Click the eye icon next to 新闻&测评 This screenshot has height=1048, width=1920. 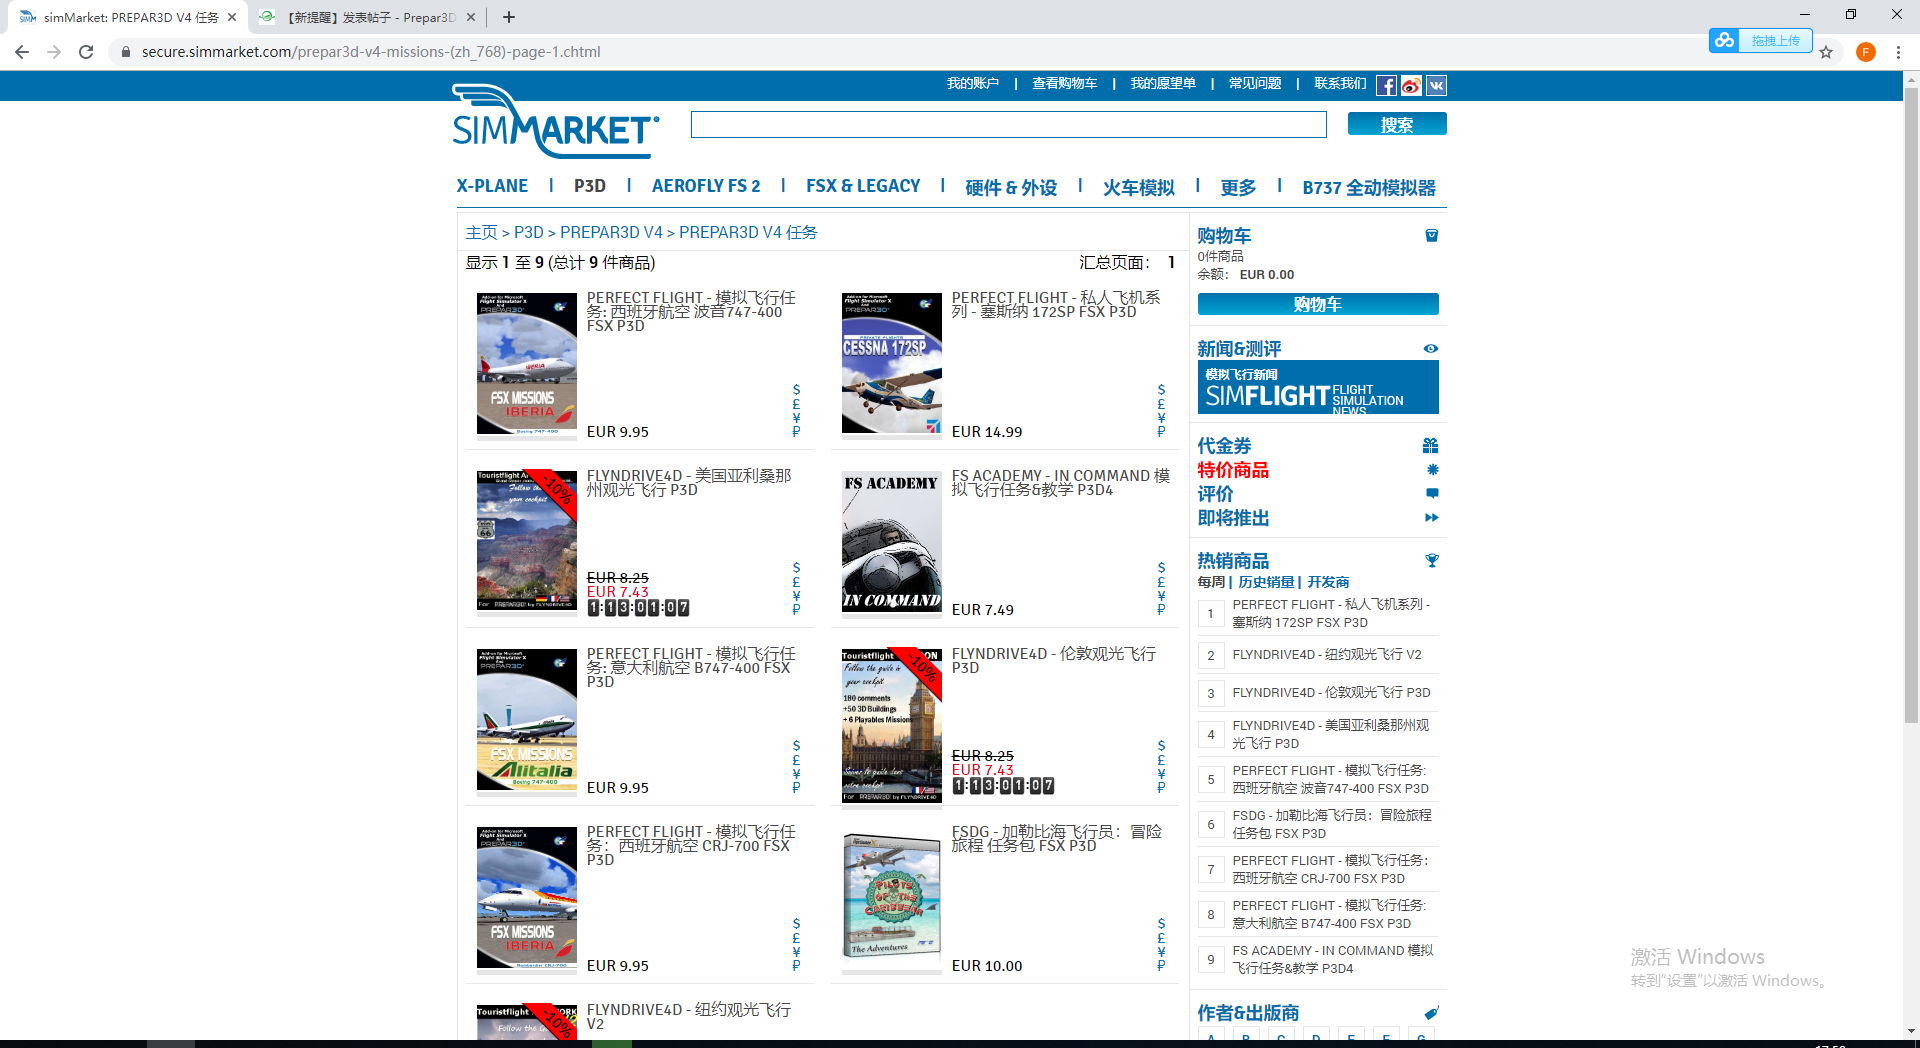coord(1431,349)
